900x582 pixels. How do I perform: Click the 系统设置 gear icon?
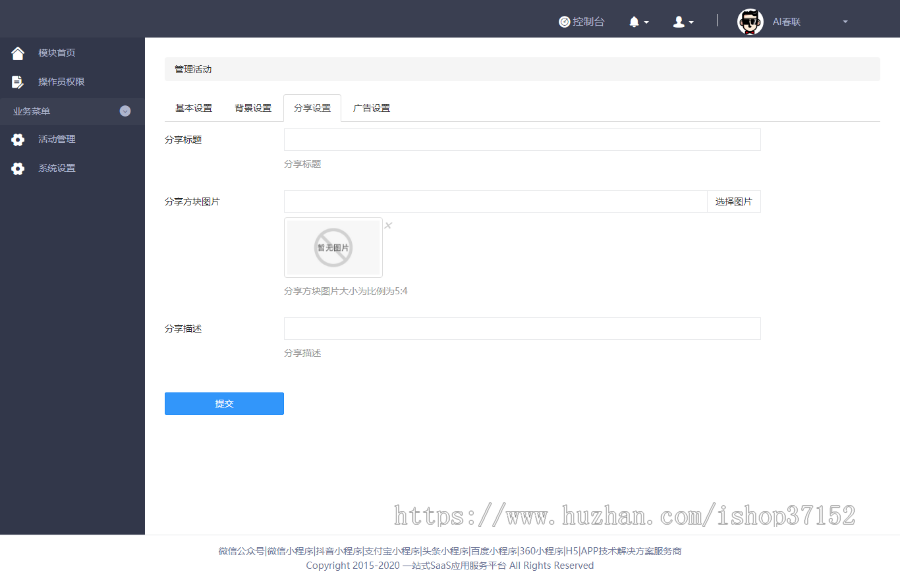pyautogui.click(x=16, y=168)
